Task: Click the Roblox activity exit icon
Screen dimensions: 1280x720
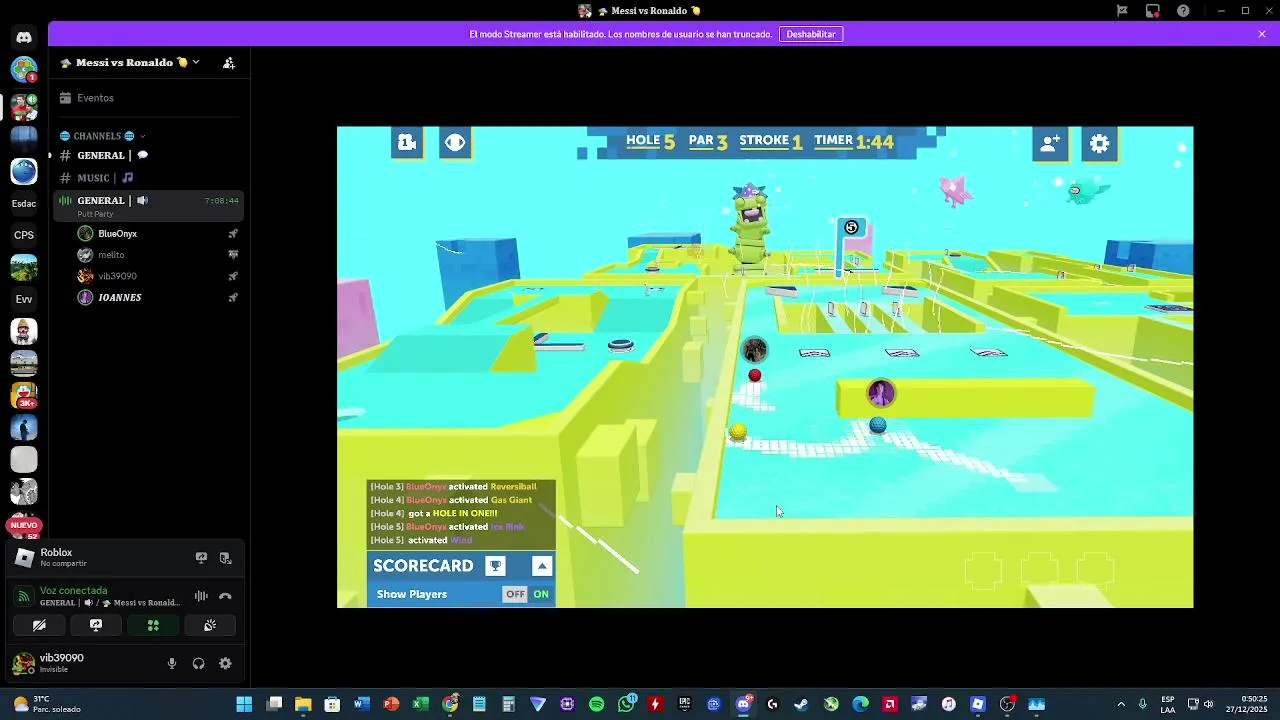Action: pos(225,558)
